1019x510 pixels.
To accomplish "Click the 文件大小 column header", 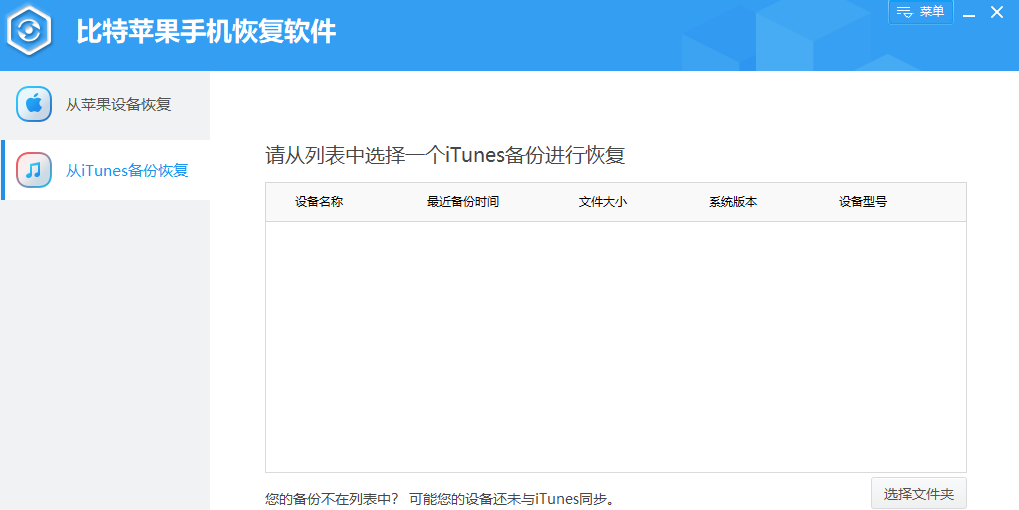I will point(603,201).
